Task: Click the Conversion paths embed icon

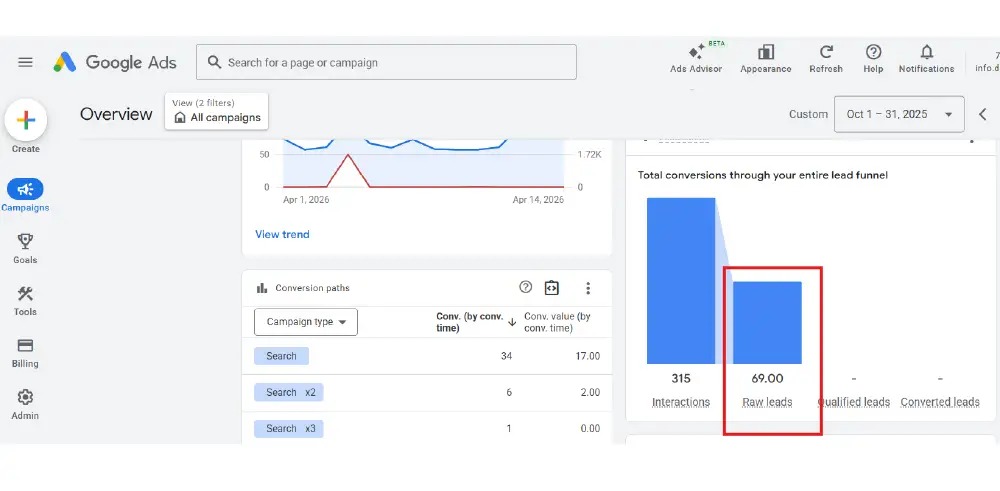Action: click(x=551, y=288)
